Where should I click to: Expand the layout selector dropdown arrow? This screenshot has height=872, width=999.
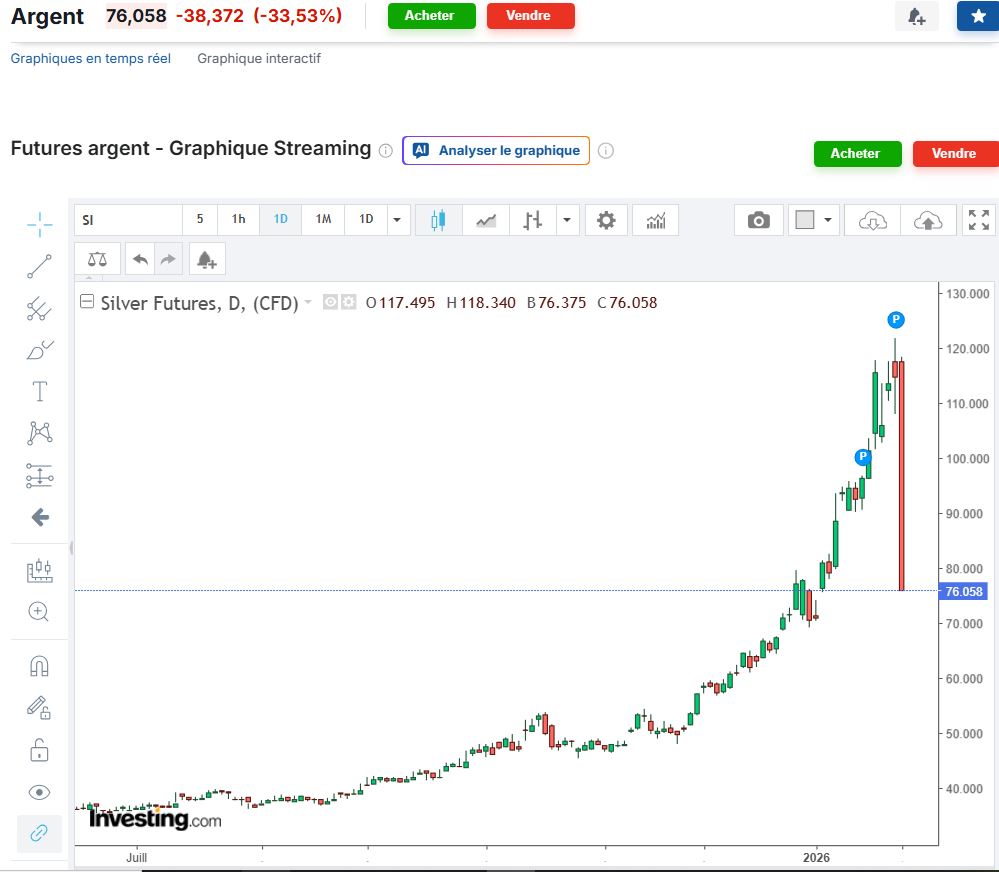[x=828, y=220]
